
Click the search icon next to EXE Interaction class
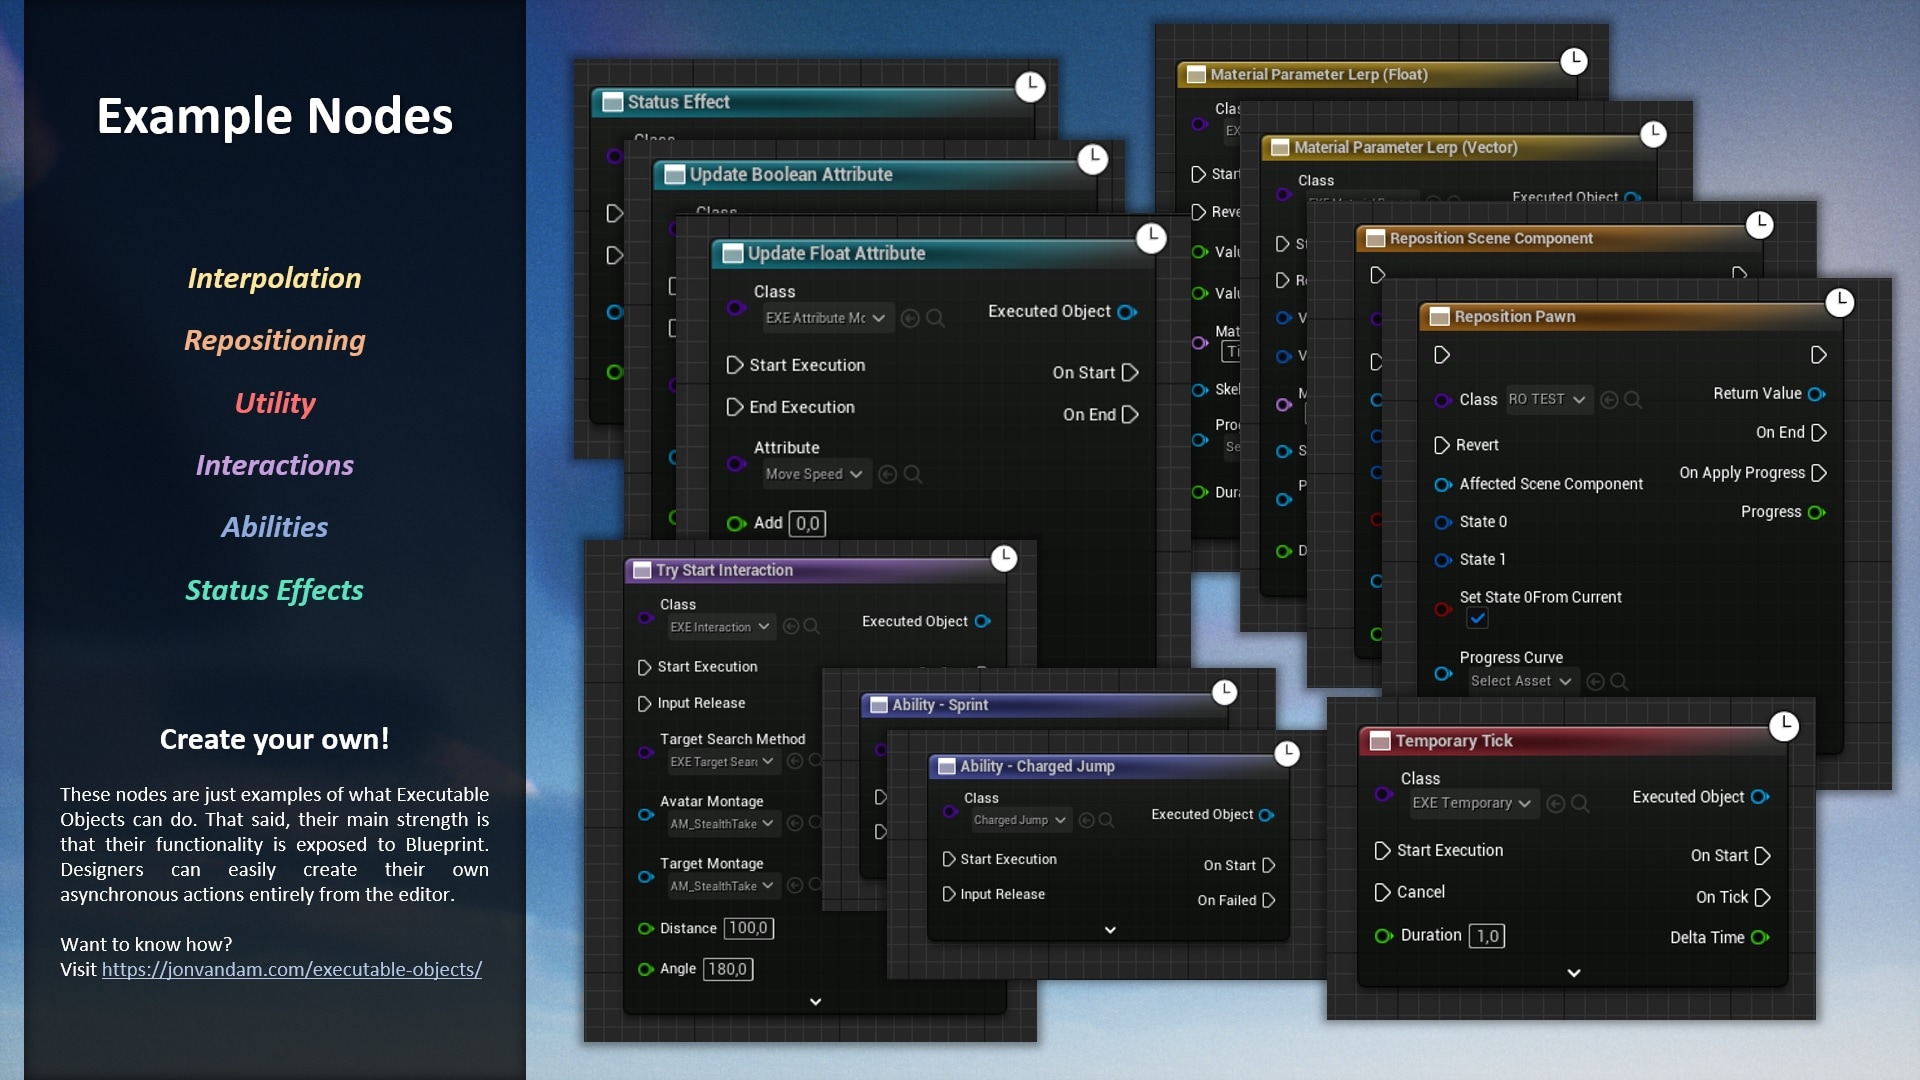pos(812,626)
